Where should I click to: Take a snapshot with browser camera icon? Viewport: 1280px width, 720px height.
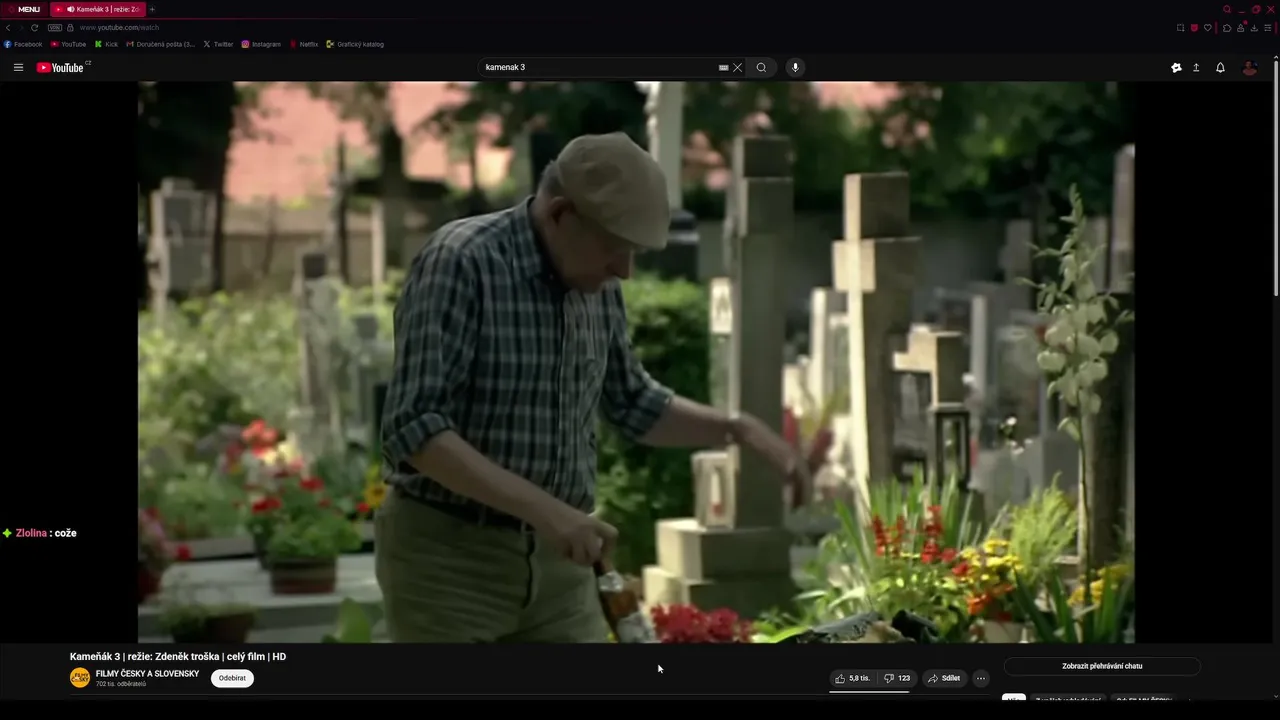tap(1180, 27)
